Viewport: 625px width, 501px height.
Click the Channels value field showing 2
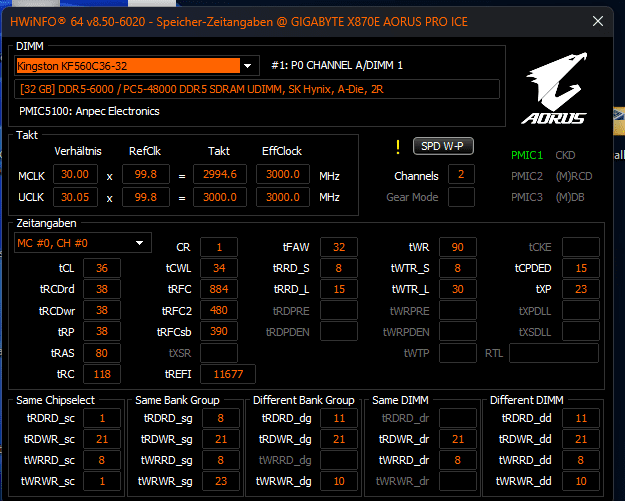point(461,174)
